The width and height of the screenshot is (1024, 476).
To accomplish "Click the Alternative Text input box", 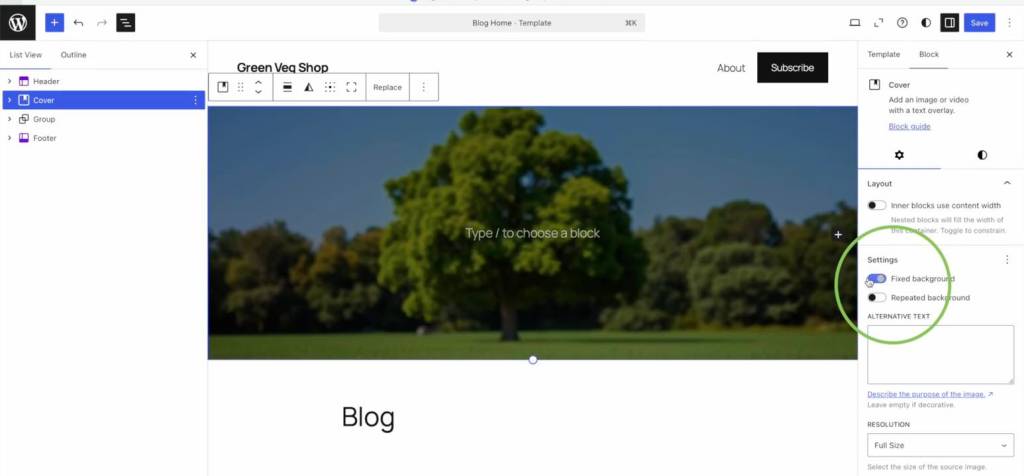I will coord(940,354).
